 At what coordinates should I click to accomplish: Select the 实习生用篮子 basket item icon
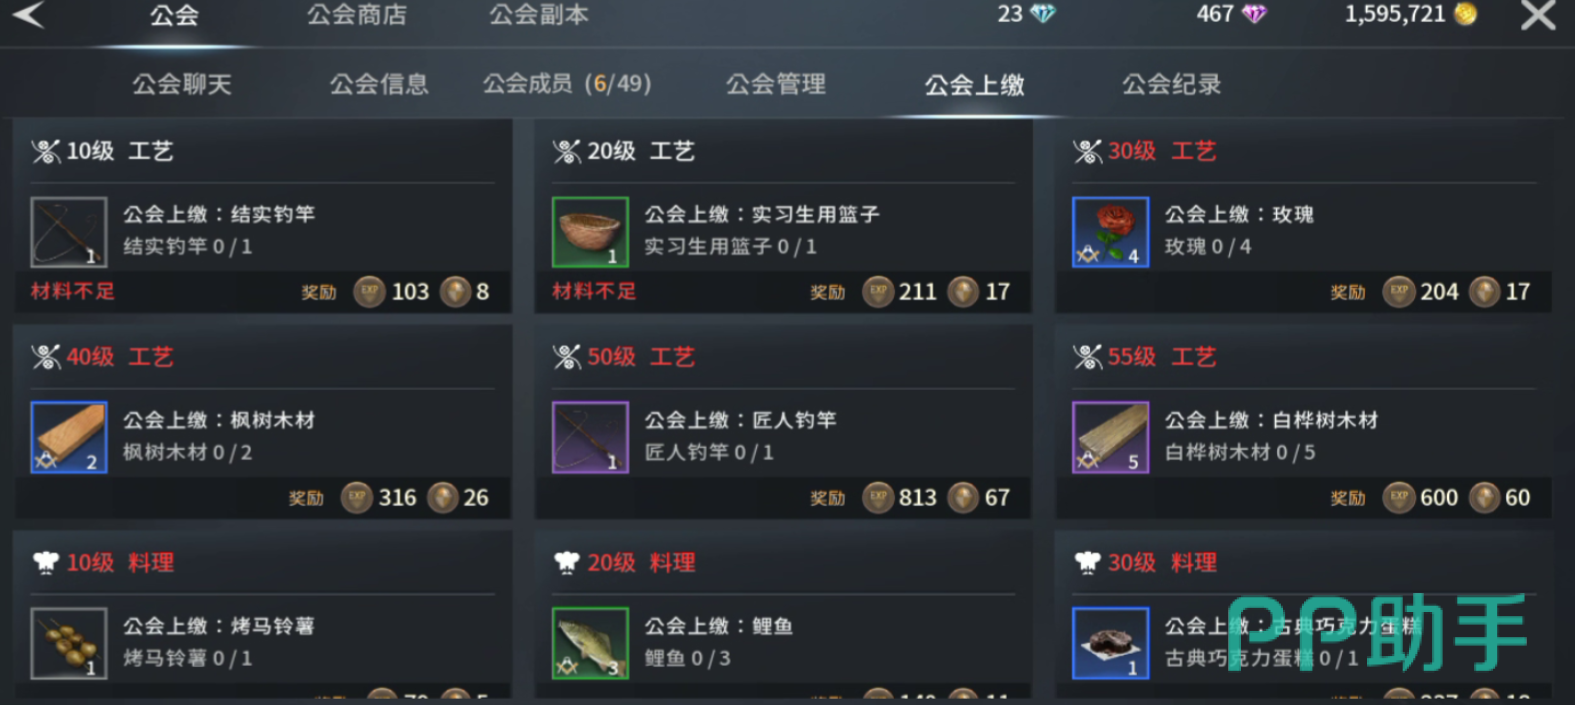(590, 232)
